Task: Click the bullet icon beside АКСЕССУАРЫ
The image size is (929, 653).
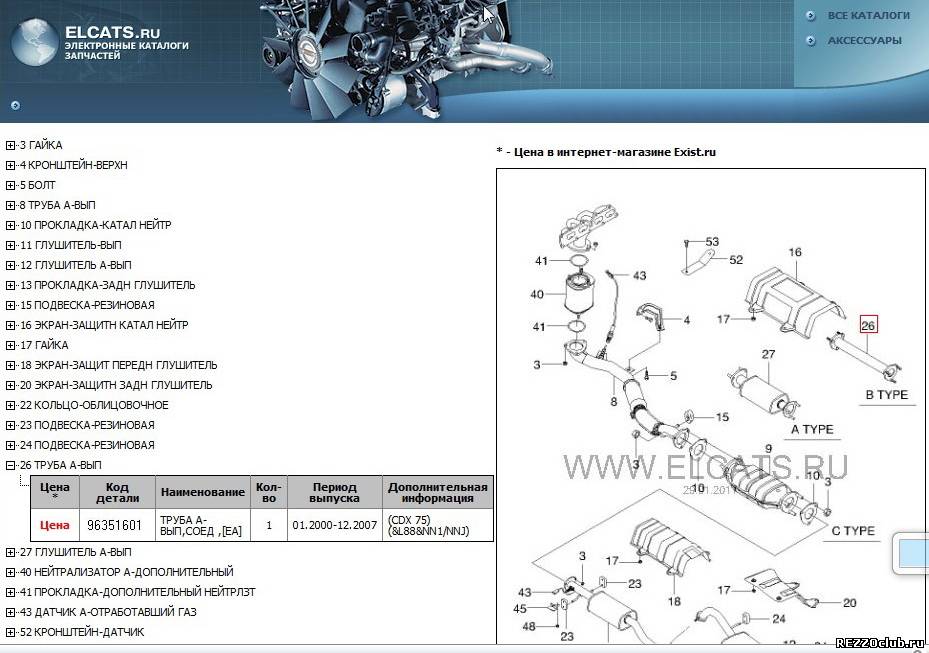Action: tap(811, 41)
